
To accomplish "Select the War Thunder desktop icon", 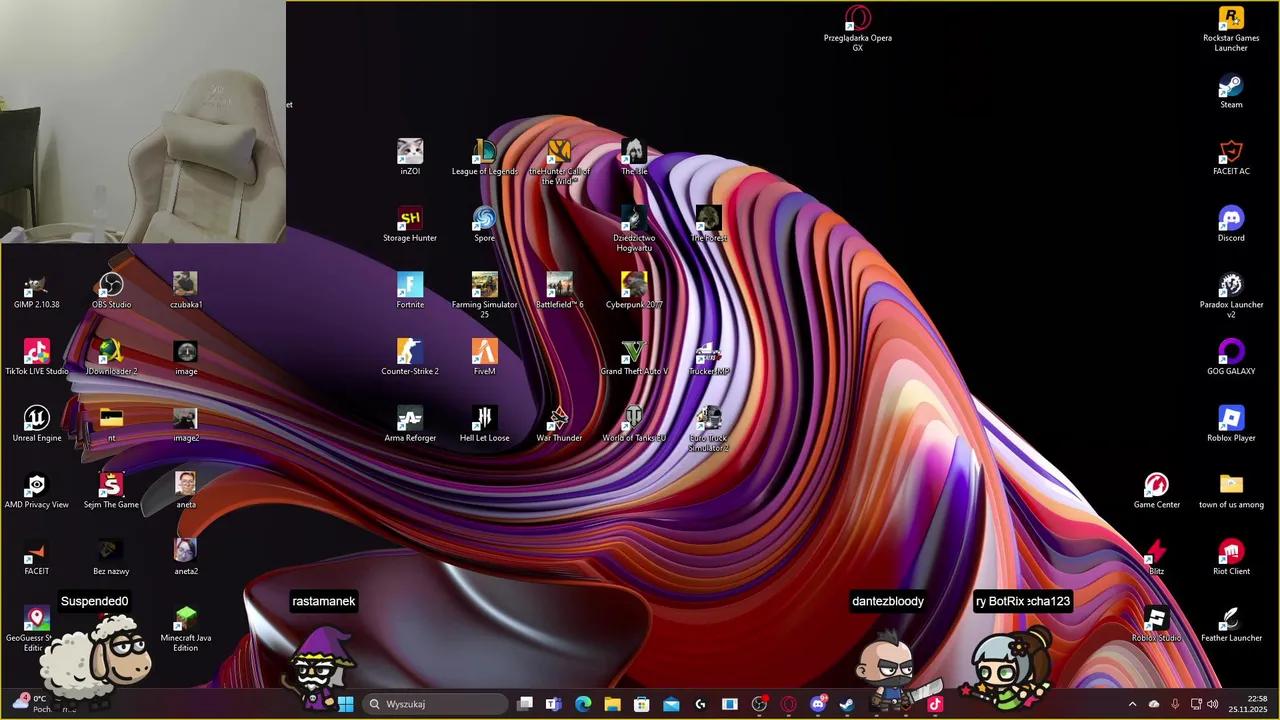I will pos(559,424).
